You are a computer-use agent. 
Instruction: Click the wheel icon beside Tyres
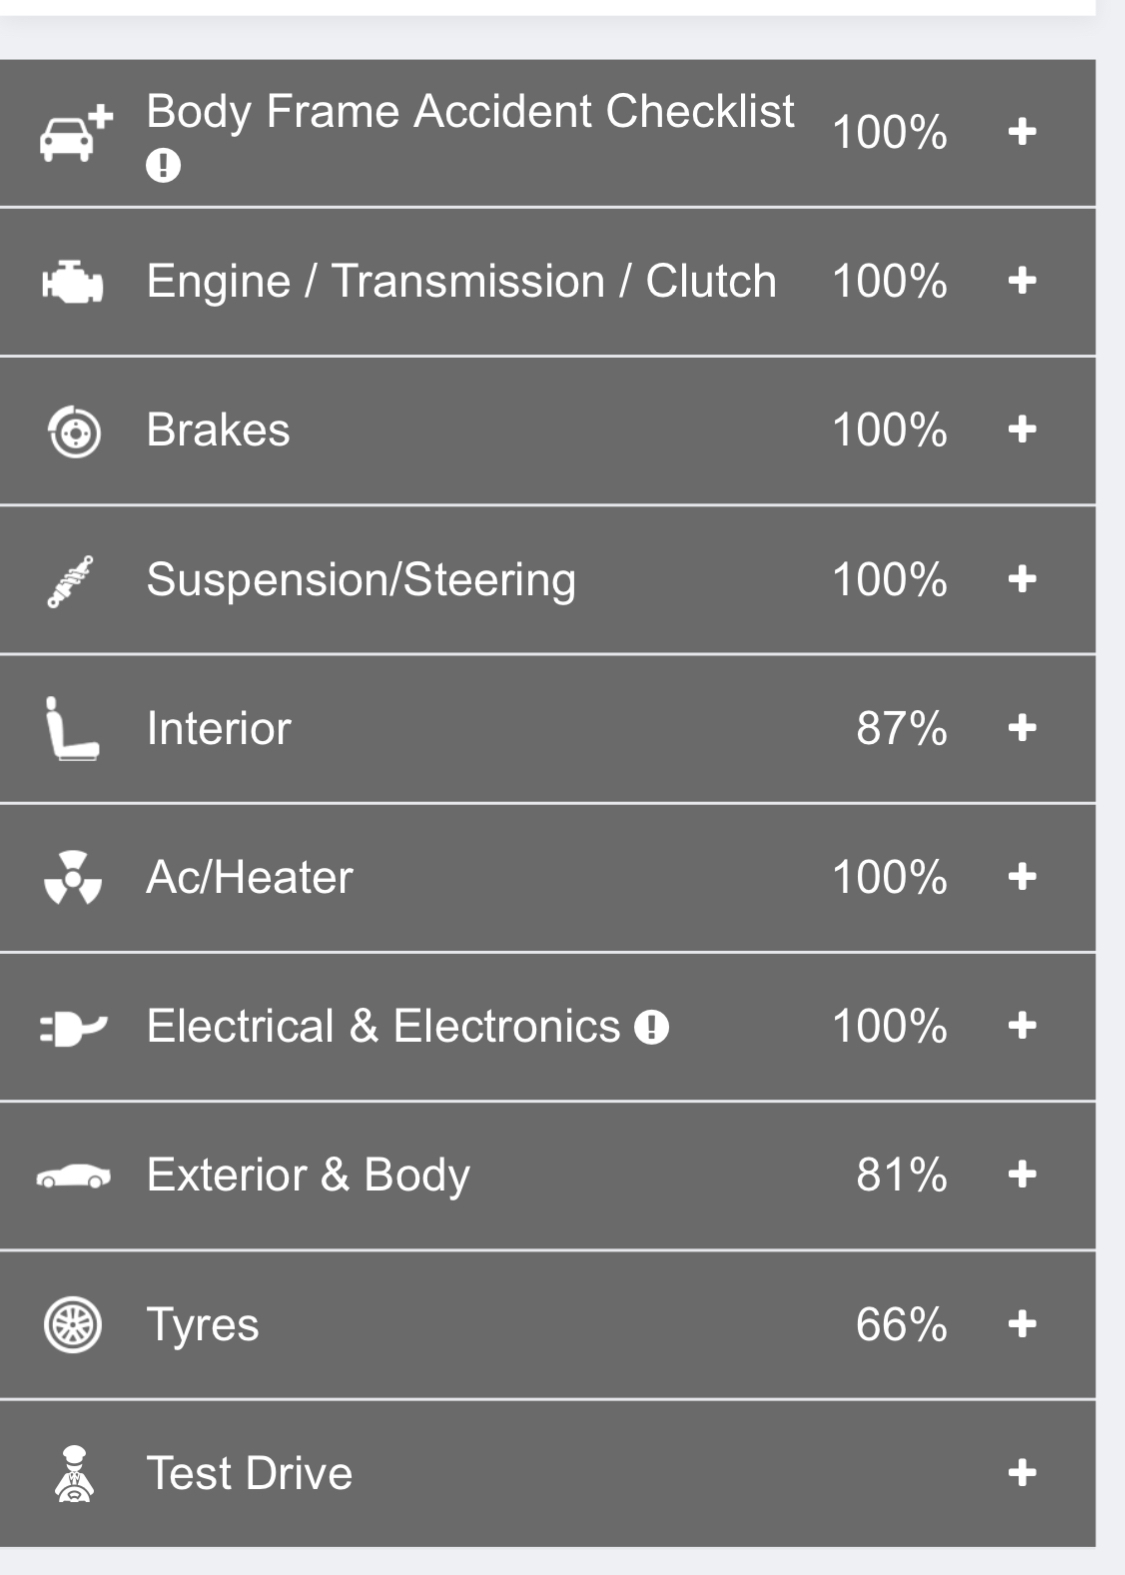[x=73, y=1324]
